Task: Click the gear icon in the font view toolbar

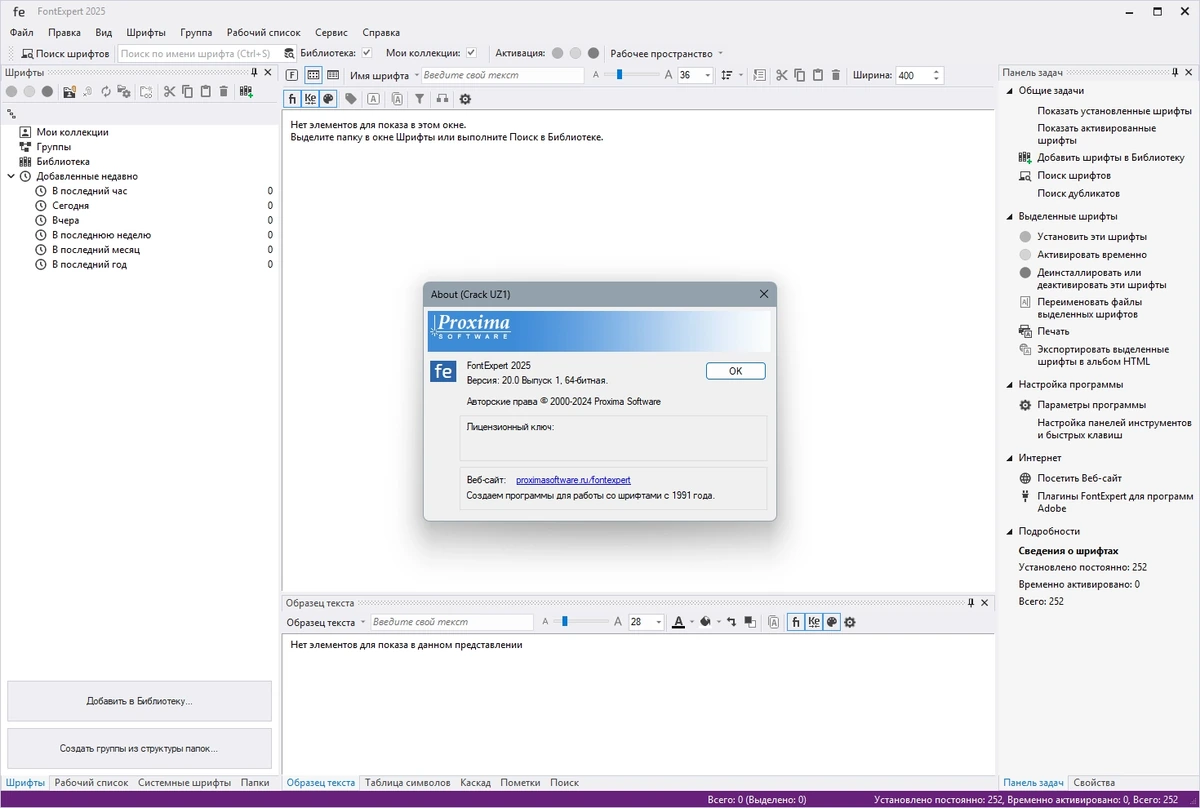Action: [465, 99]
